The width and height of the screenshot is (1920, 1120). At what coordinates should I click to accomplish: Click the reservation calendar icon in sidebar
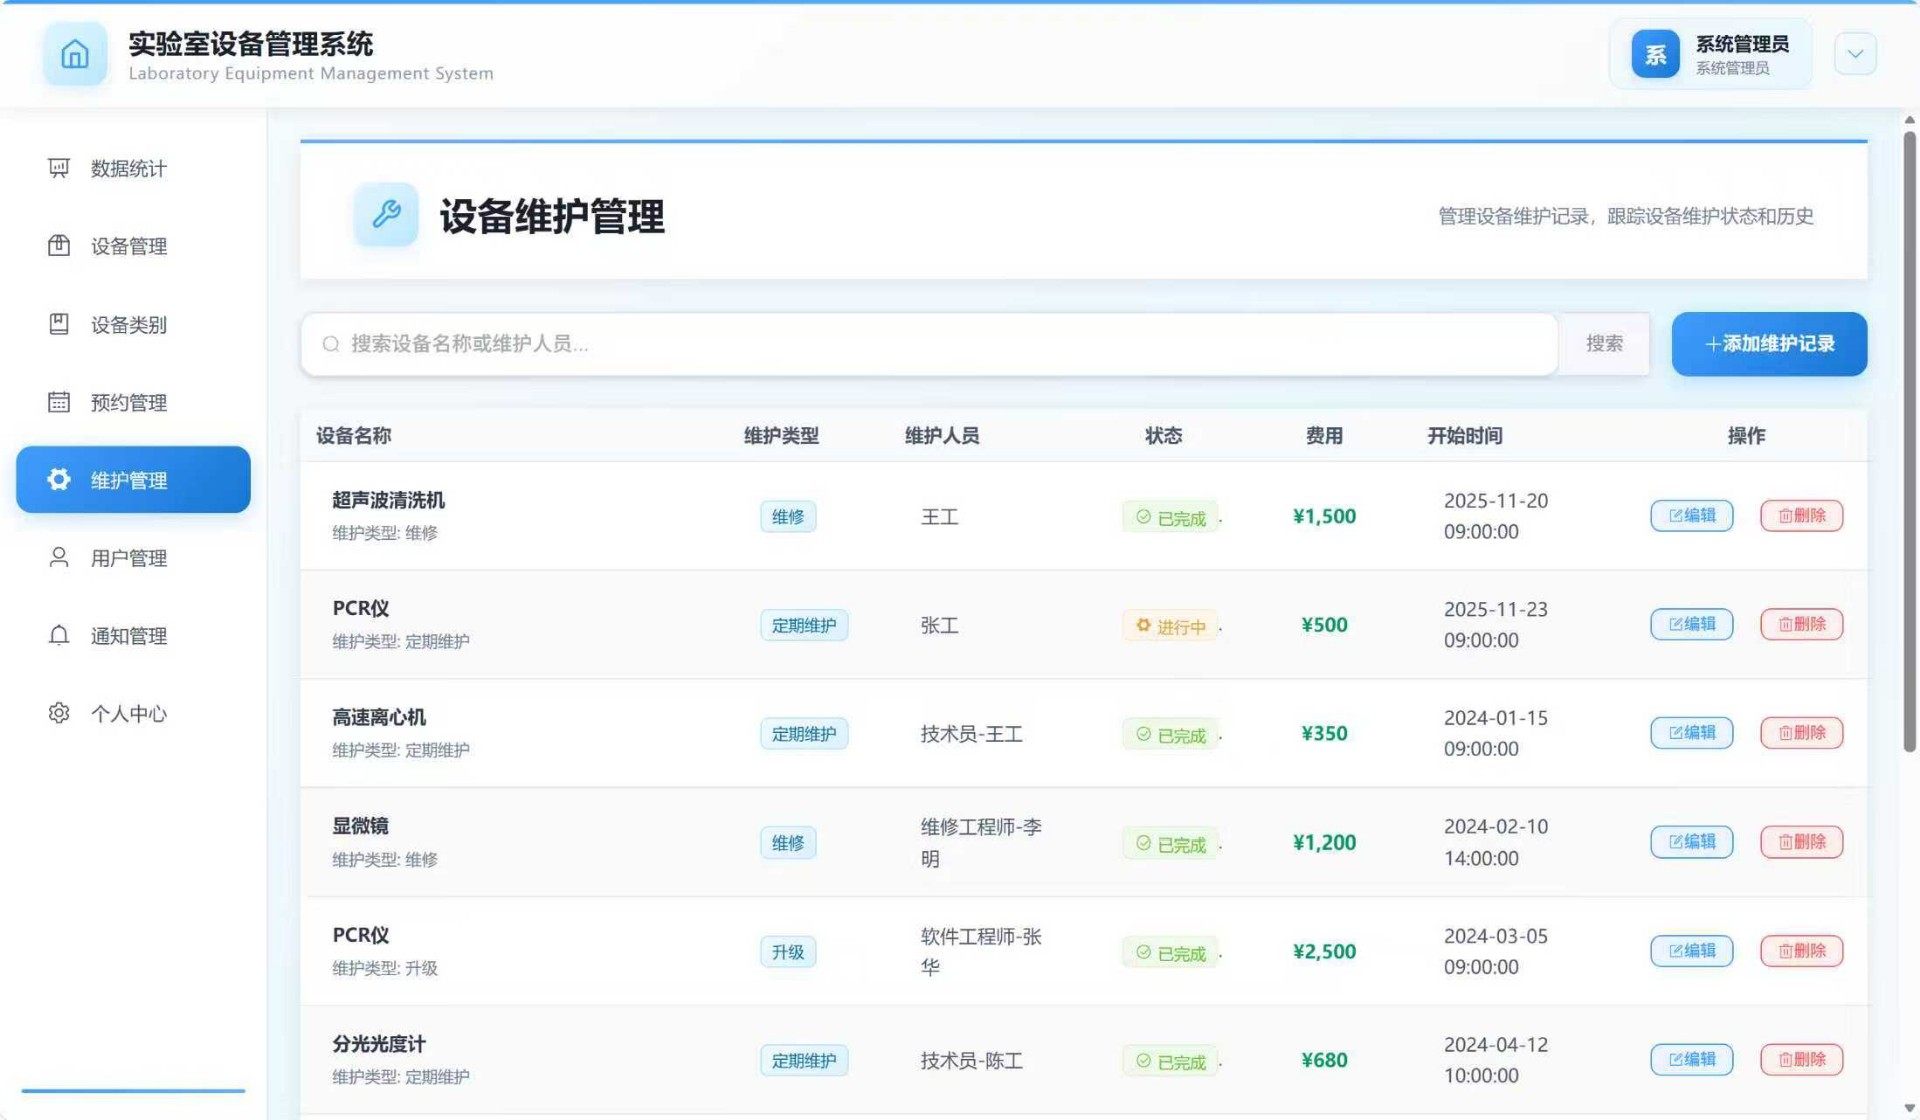coord(59,402)
